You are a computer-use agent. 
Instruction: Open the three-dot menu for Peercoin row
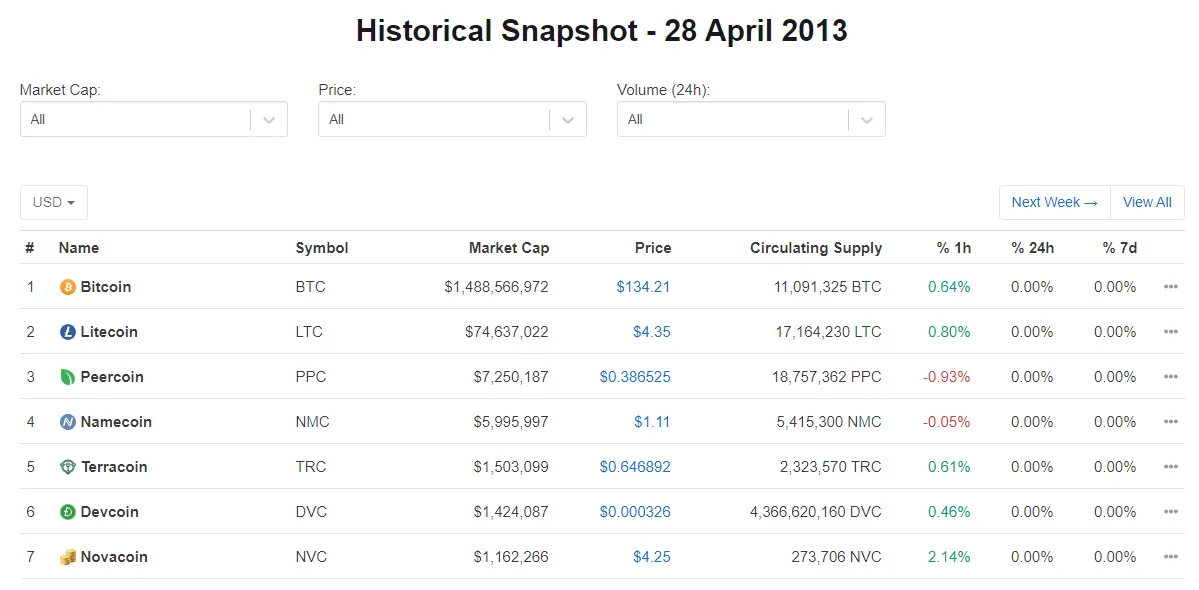pyautogui.click(x=1170, y=377)
